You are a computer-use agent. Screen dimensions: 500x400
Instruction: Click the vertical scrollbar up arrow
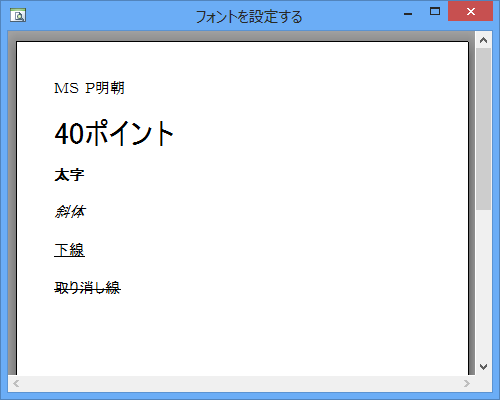tap(483, 40)
